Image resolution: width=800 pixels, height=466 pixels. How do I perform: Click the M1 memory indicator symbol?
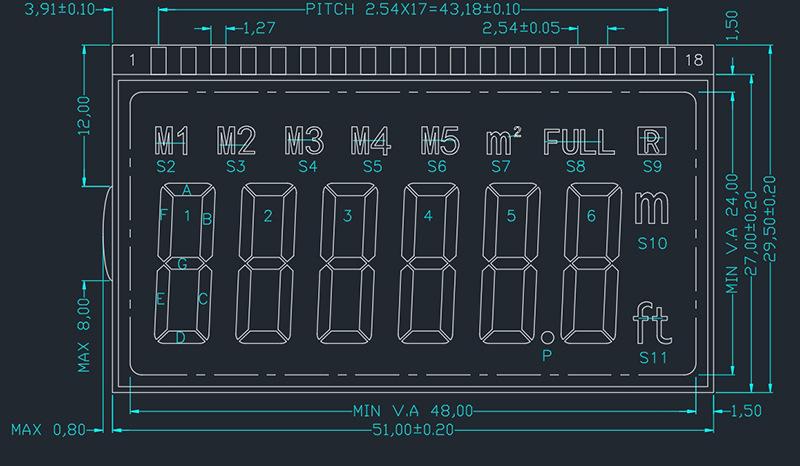[171, 140]
